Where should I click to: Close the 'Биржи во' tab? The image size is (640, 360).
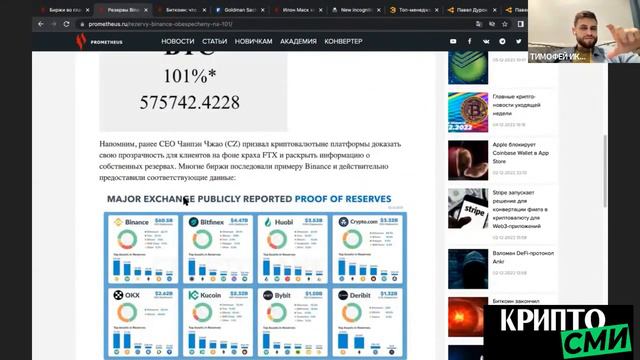(x=87, y=10)
